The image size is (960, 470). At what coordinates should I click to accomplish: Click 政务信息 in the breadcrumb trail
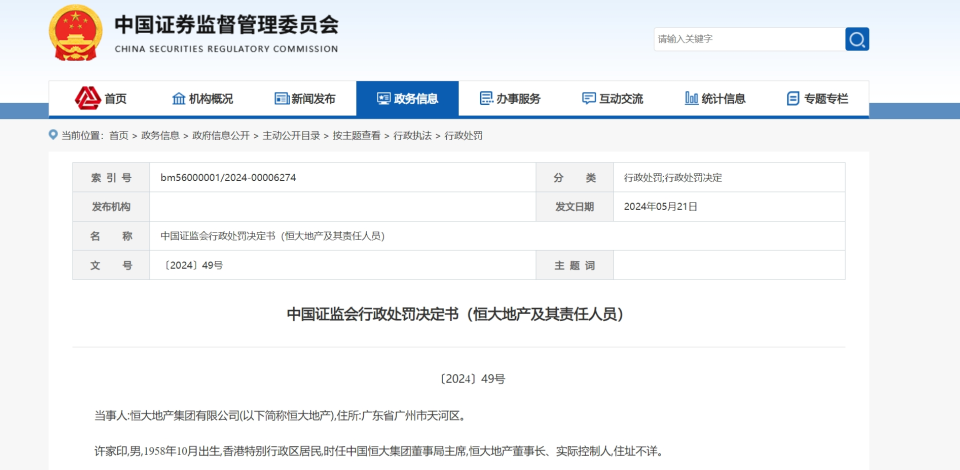click(160, 136)
